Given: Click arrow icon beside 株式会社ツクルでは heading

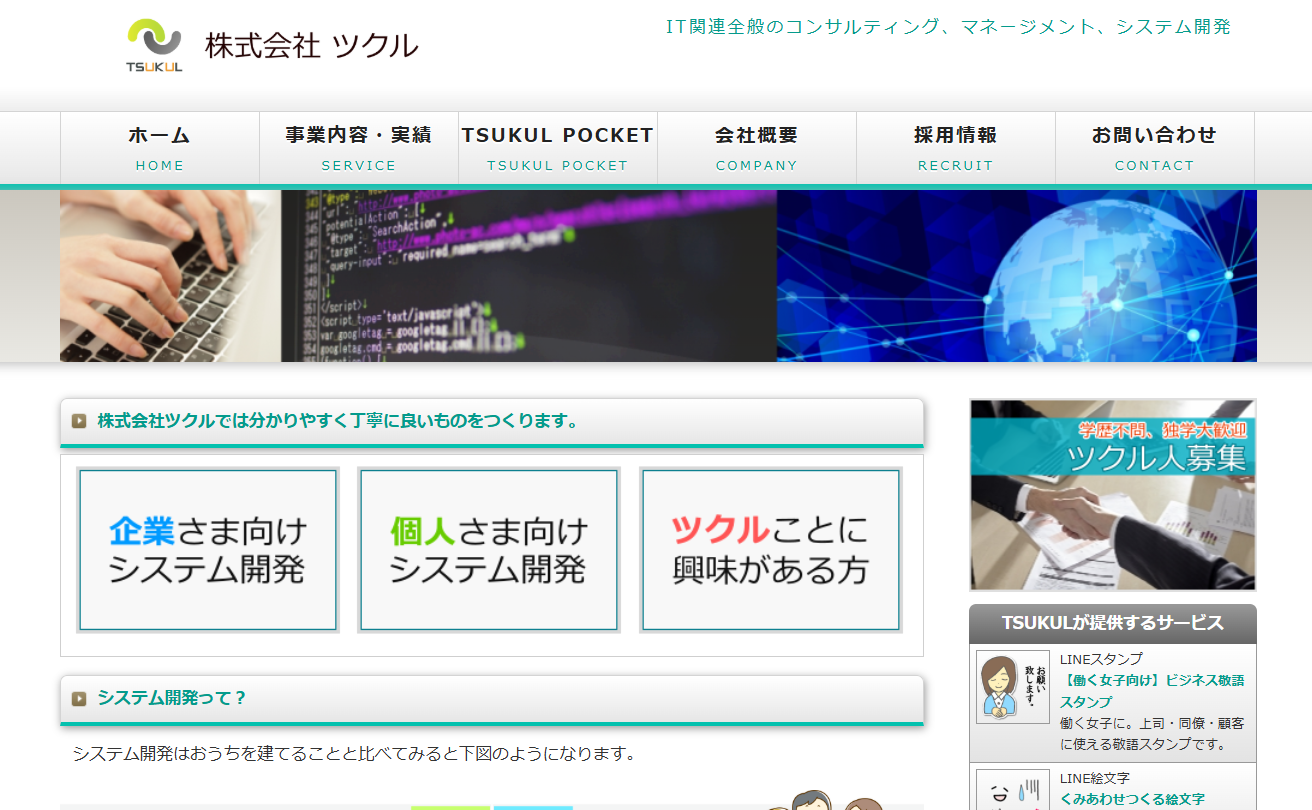Looking at the screenshot, I should pos(79,421).
